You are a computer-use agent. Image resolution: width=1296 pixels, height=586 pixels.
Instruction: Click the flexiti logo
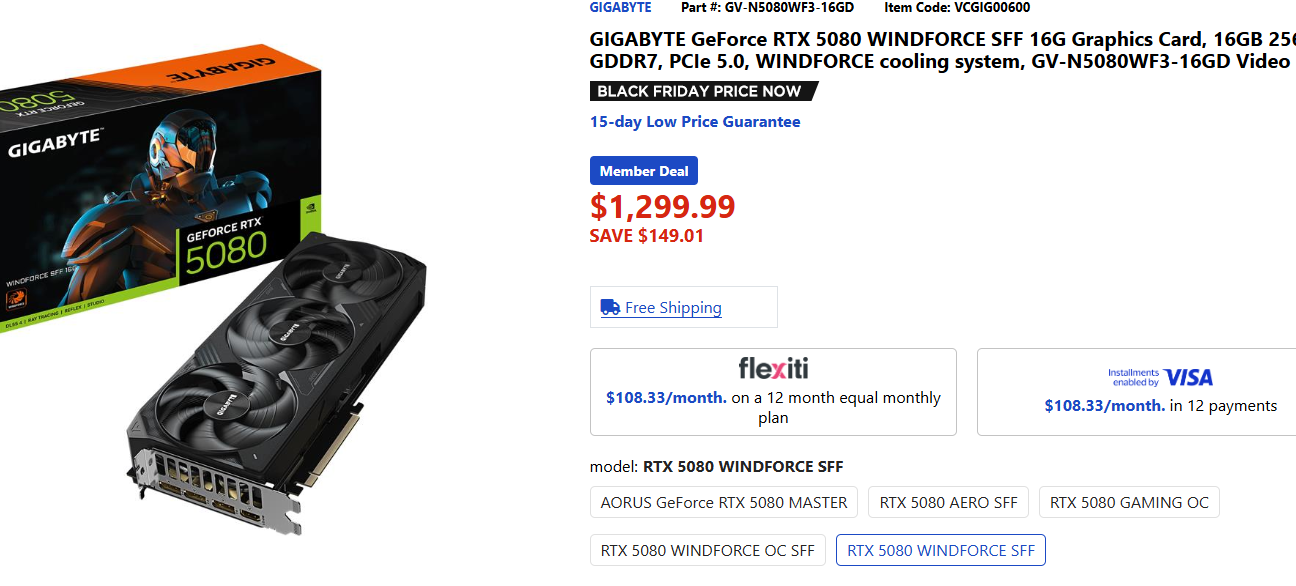pos(773,368)
